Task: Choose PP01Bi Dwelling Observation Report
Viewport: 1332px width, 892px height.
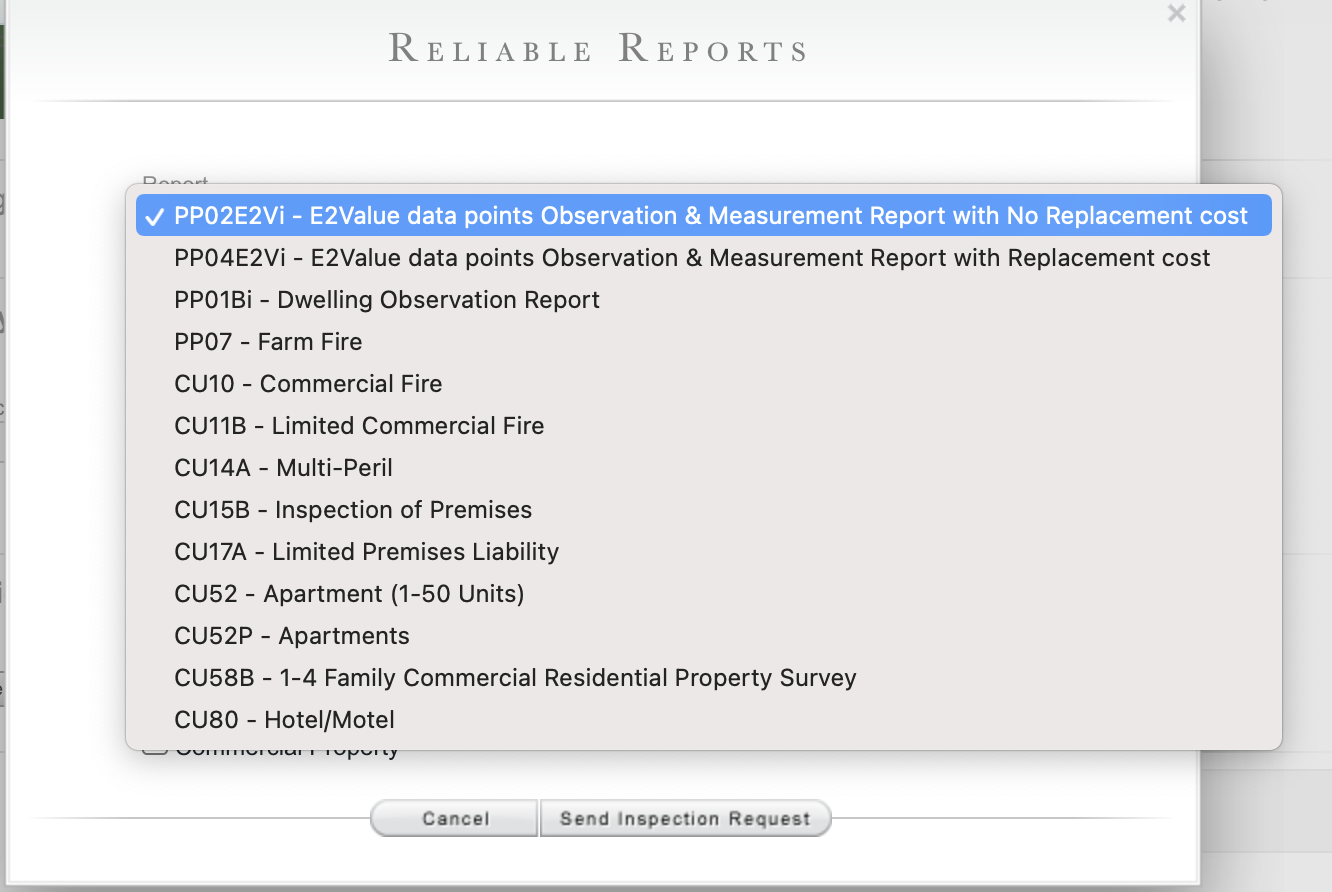Action: 703,300
